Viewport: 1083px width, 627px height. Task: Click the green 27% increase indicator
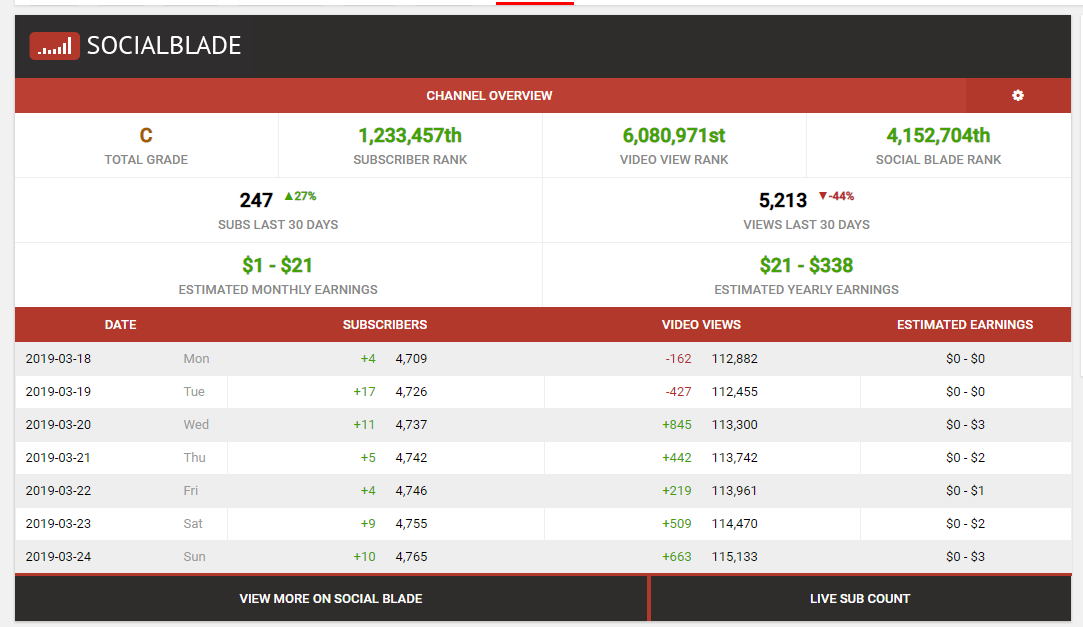pyautogui.click(x=300, y=196)
